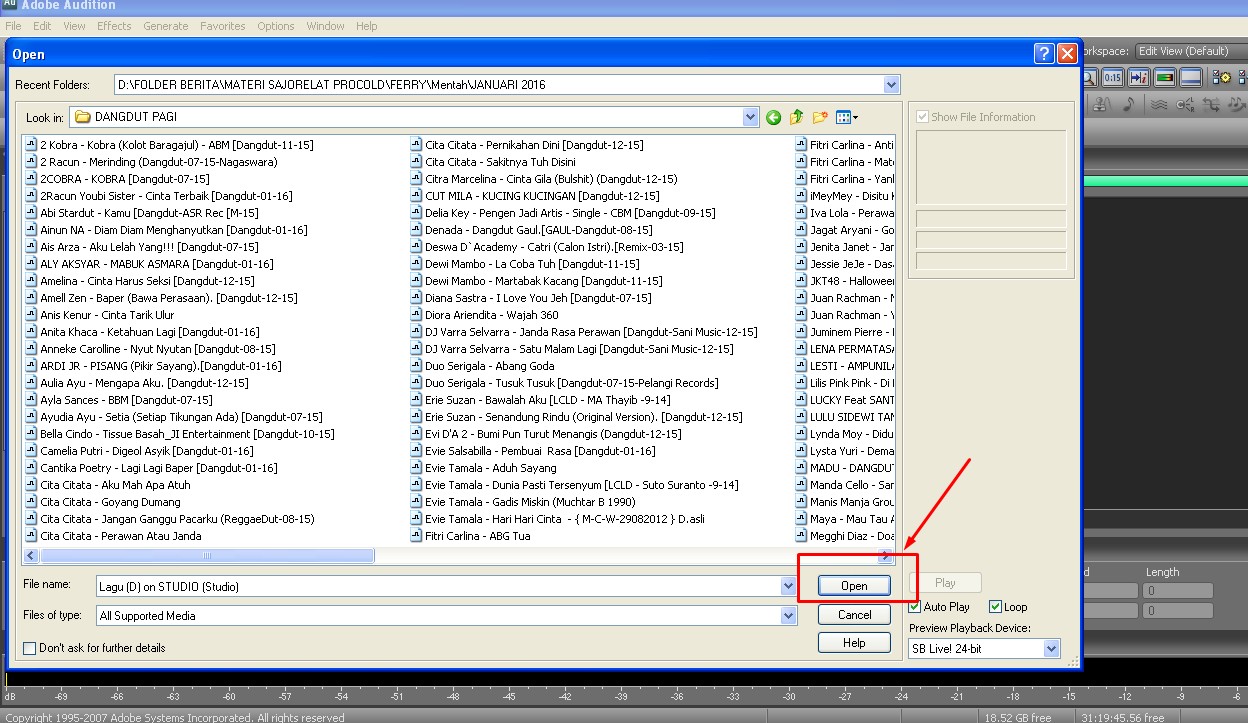Select file Anis Kenur - Cinta Tarik Ulur
1248x723 pixels.
(x=99, y=315)
